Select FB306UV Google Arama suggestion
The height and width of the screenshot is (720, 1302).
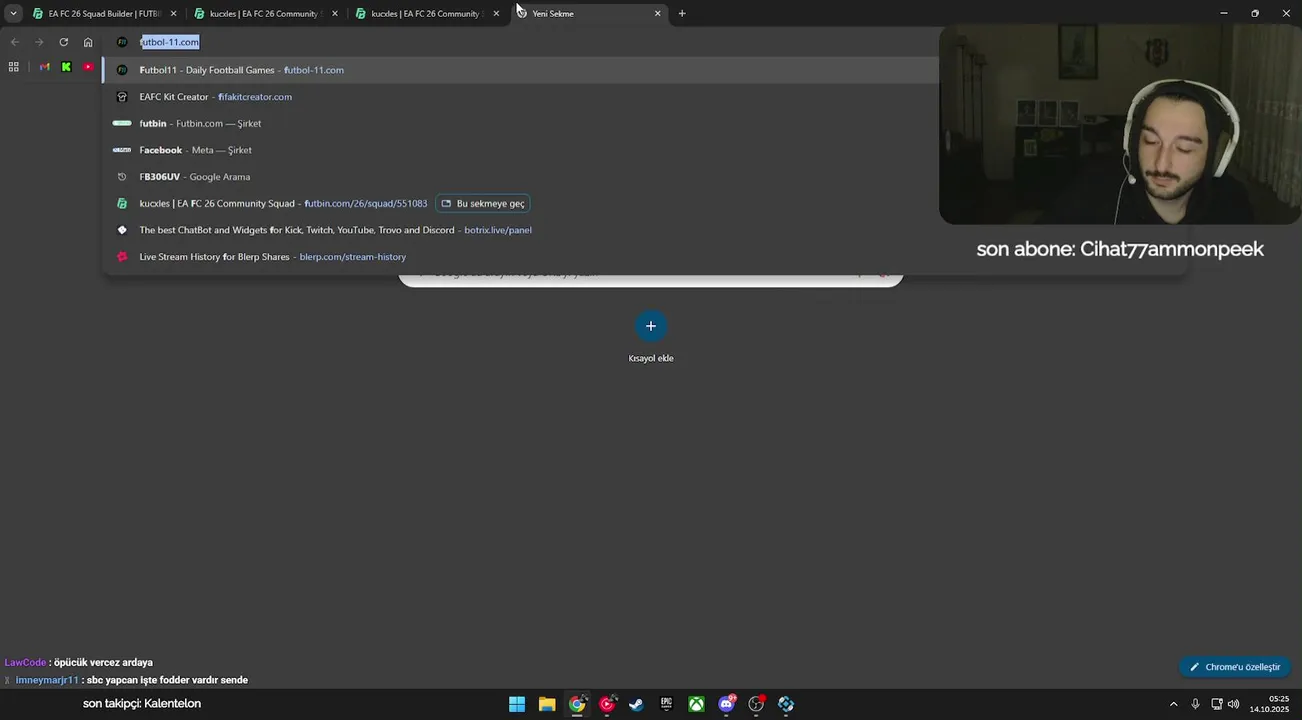[x=520, y=177]
